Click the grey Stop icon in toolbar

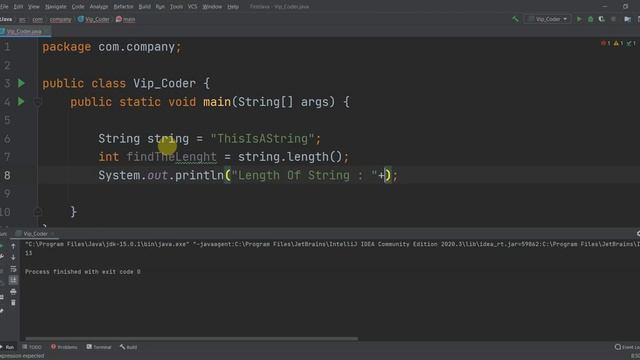click(x=613, y=19)
